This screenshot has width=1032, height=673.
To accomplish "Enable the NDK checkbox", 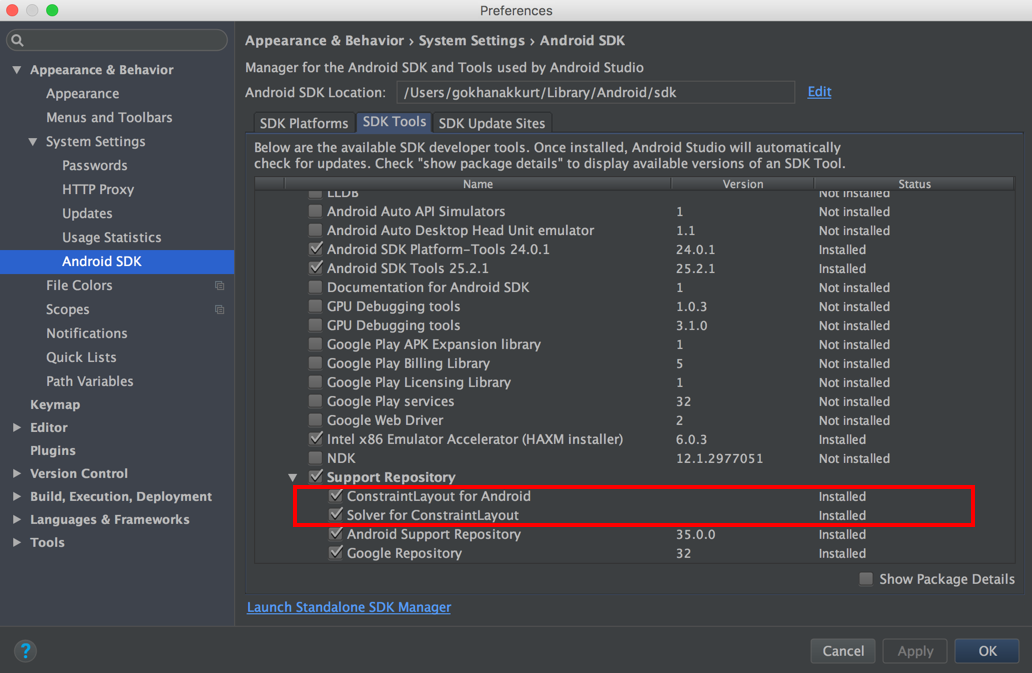I will click(316, 458).
